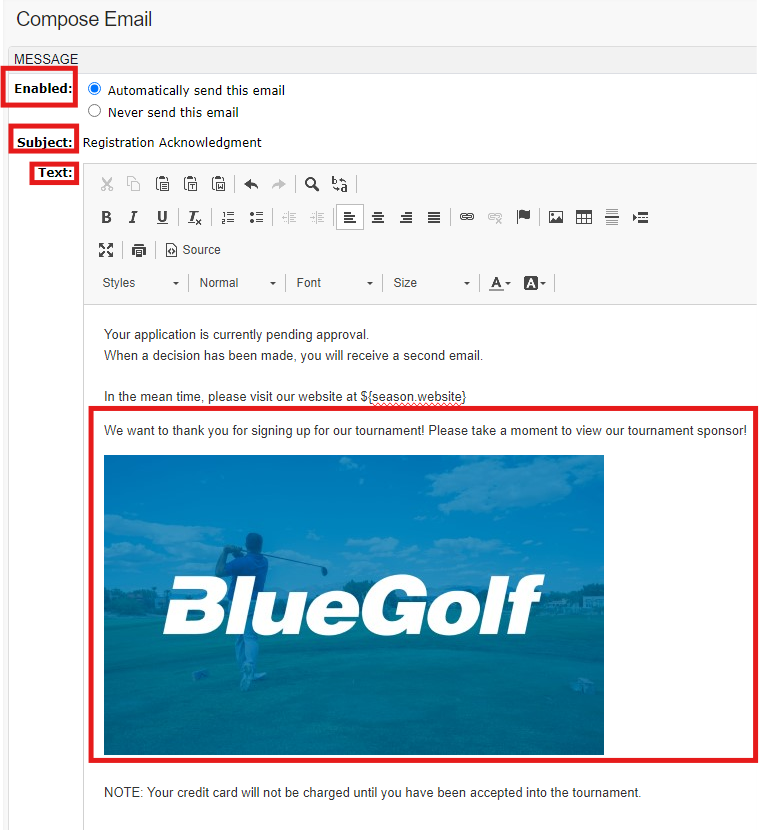Justify the text
The image size is (759, 830).
click(434, 217)
